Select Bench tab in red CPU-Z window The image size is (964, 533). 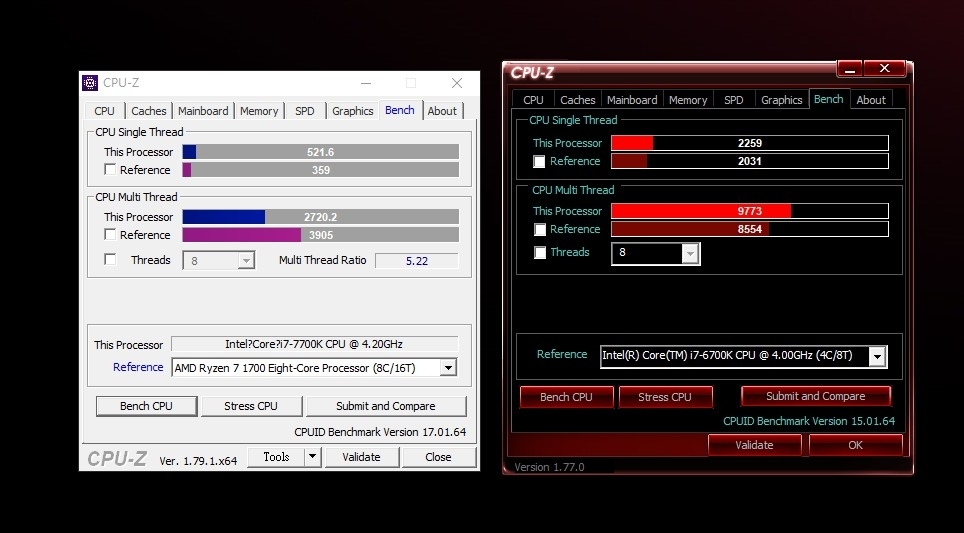(x=829, y=99)
